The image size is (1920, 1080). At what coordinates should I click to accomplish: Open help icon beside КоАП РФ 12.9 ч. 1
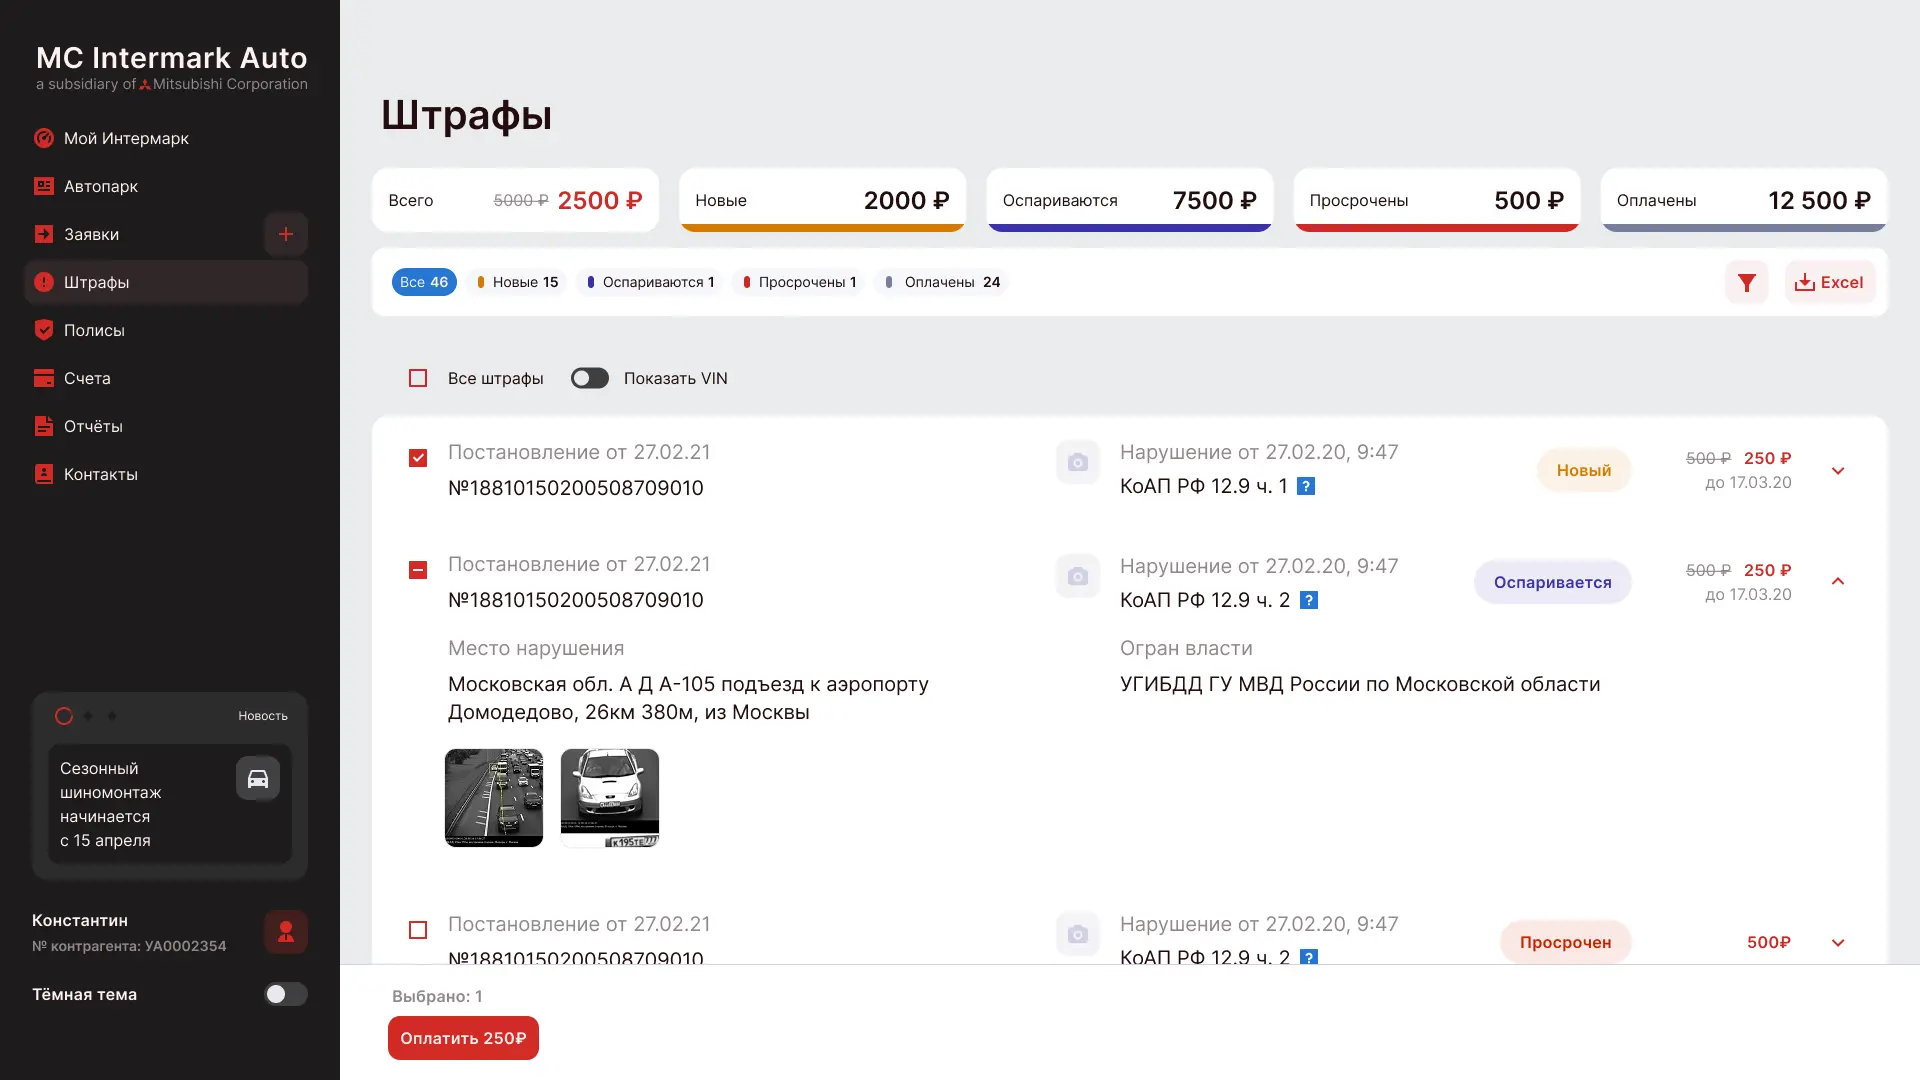pyautogui.click(x=1306, y=486)
